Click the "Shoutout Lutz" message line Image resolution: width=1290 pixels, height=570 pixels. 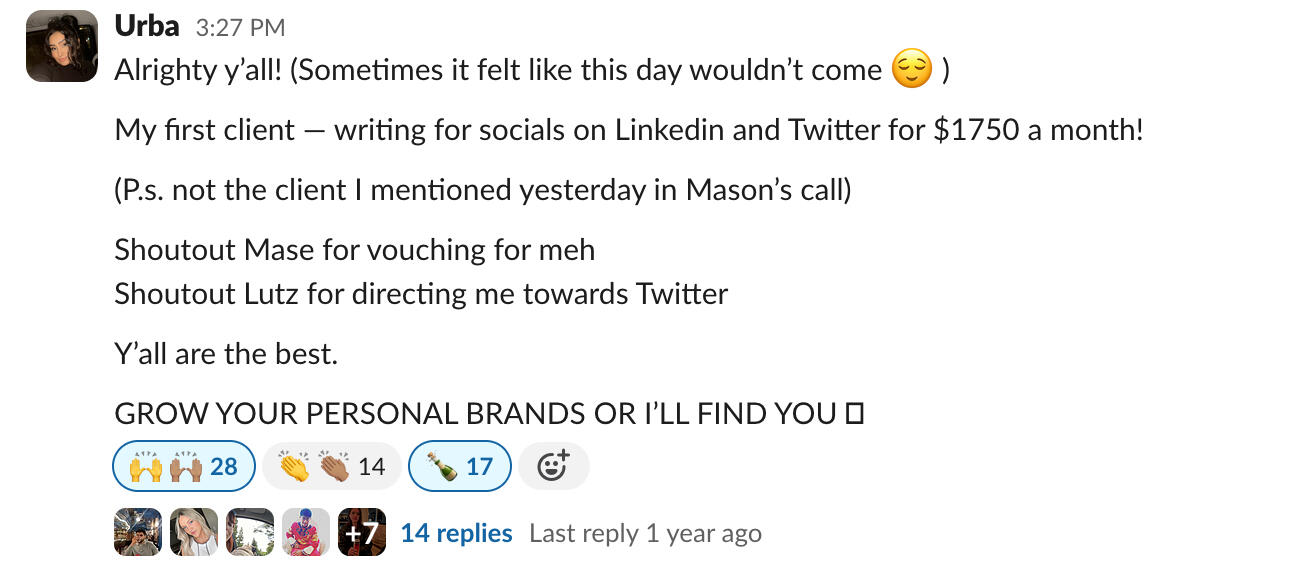coord(421,294)
